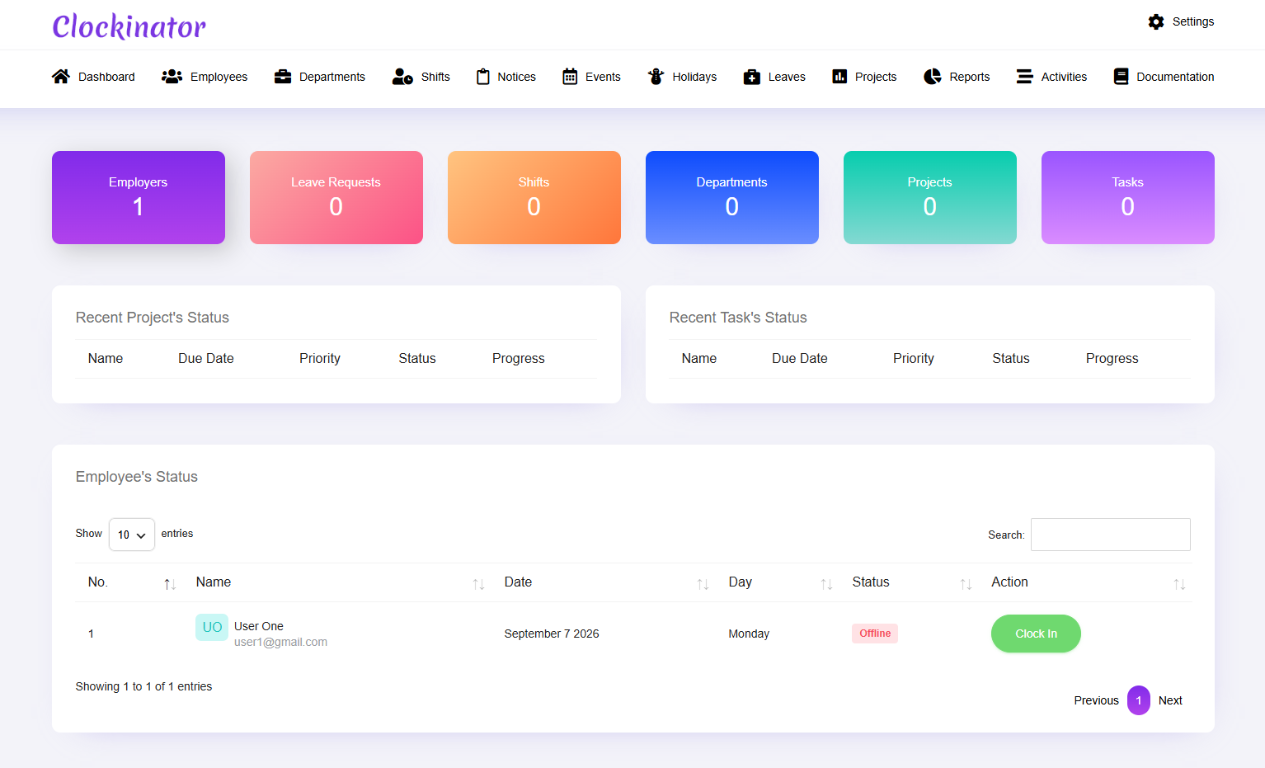The image size is (1265, 768).
Task: Click the Previous pagination button
Action: coord(1096,701)
